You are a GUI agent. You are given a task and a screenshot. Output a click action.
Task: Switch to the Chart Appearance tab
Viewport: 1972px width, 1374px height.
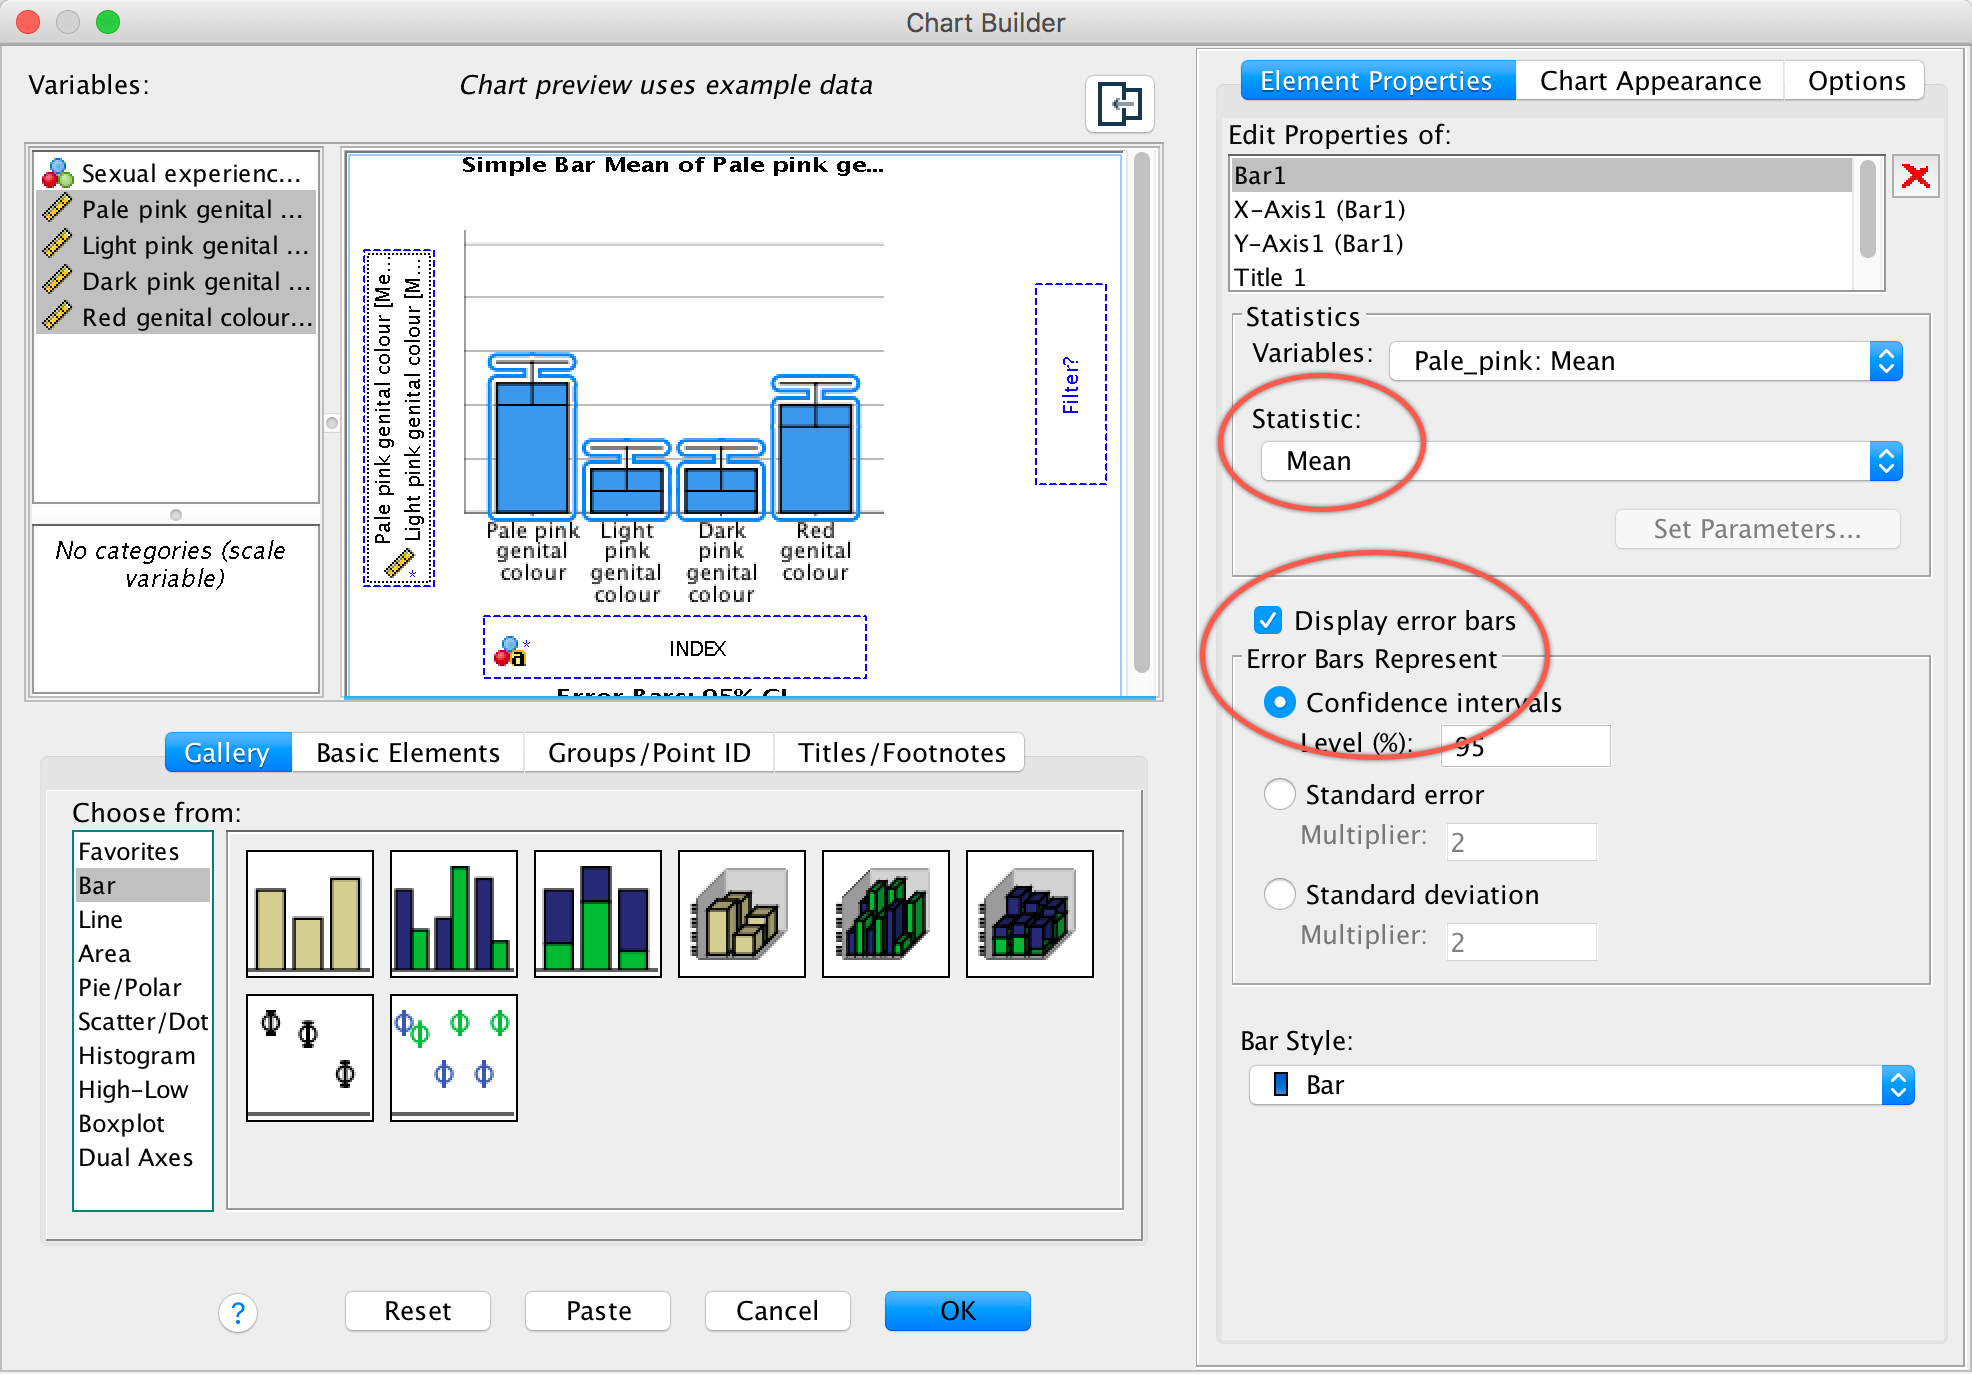pos(1649,81)
